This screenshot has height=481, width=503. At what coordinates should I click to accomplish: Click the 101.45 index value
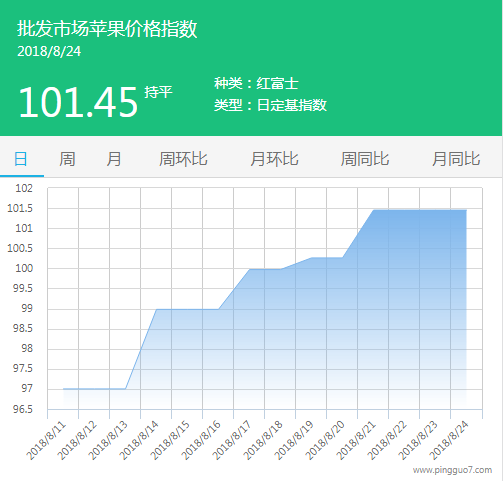[78, 102]
